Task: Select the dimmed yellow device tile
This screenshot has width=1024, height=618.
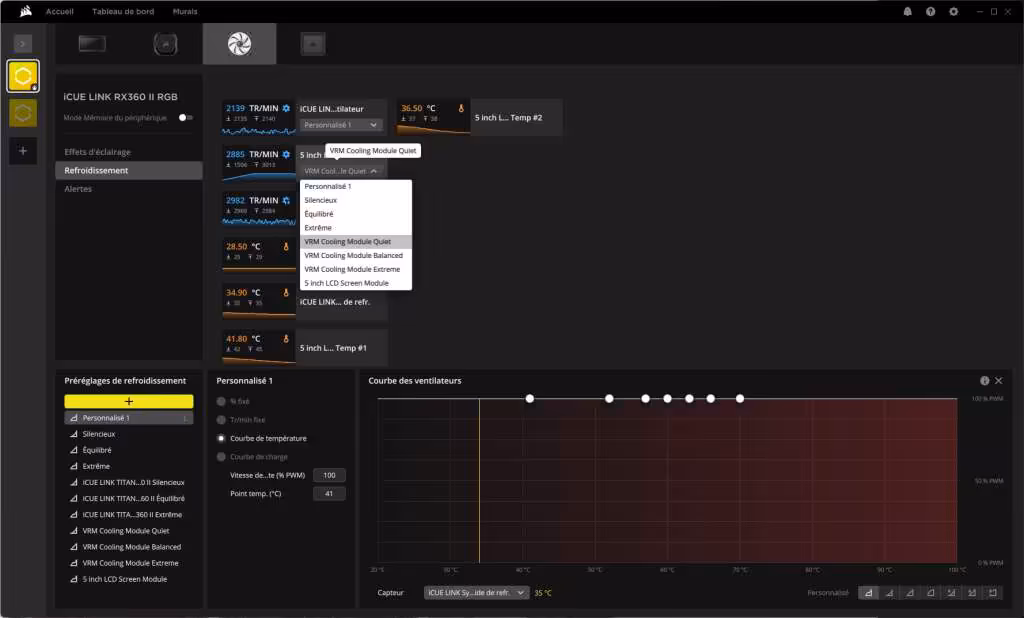Action: [x=23, y=113]
